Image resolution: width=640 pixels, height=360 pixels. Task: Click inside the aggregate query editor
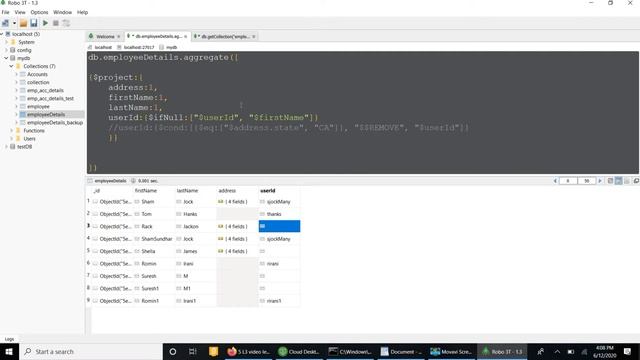[362, 113]
